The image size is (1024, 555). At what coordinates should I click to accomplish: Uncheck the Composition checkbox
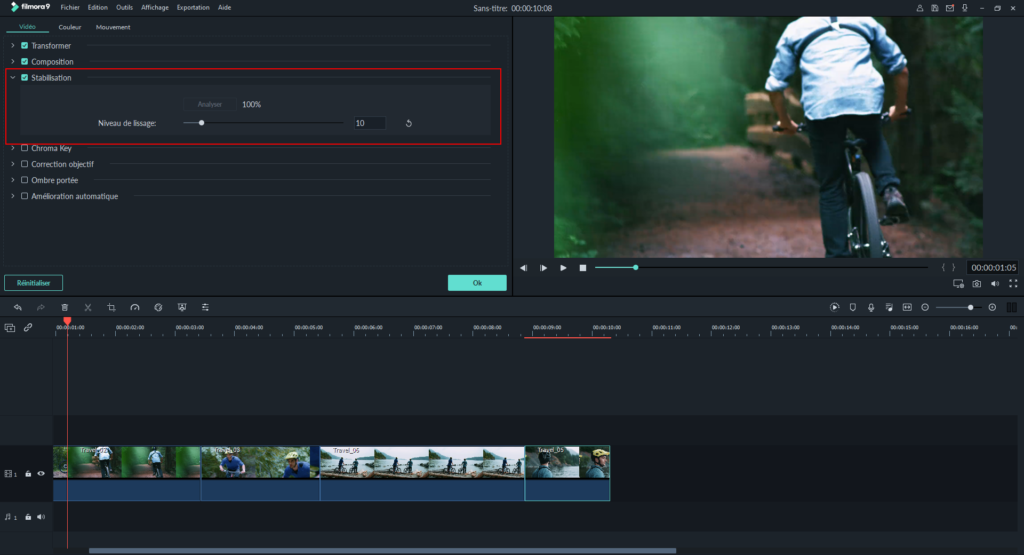click(24, 61)
